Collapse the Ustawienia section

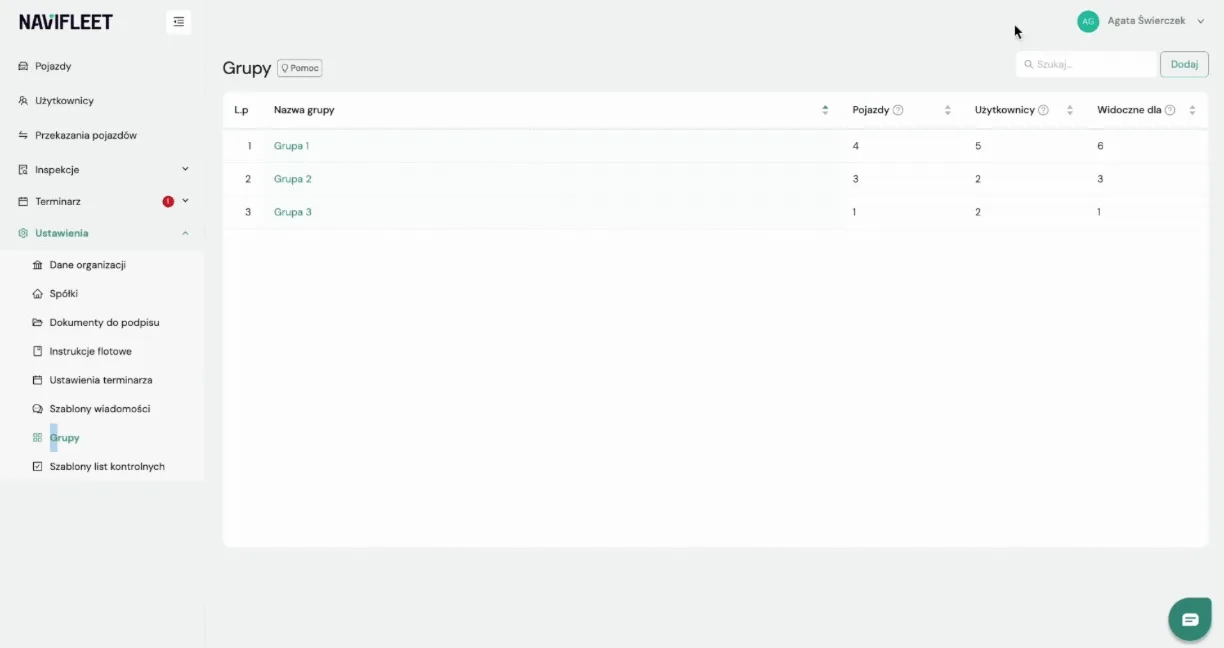point(185,233)
